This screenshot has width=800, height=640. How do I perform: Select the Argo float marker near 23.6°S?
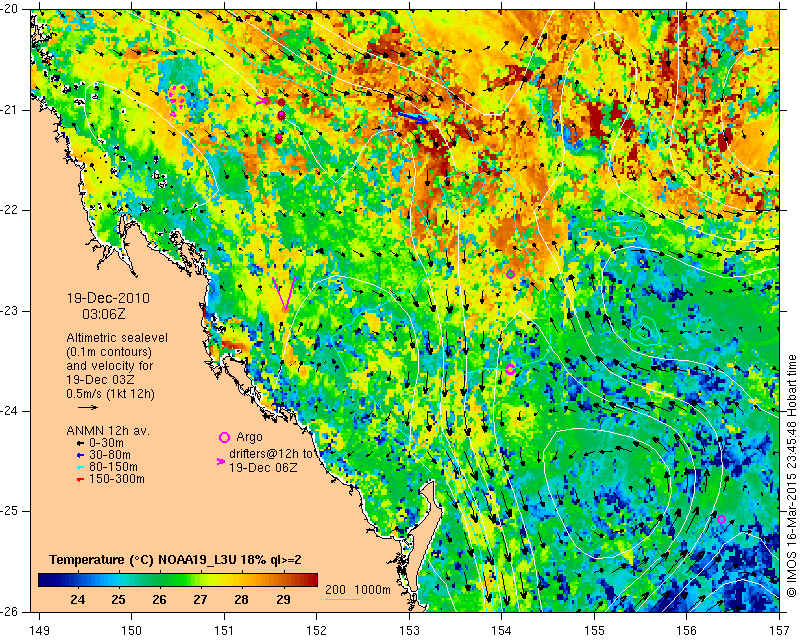click(x=510, y=370)
